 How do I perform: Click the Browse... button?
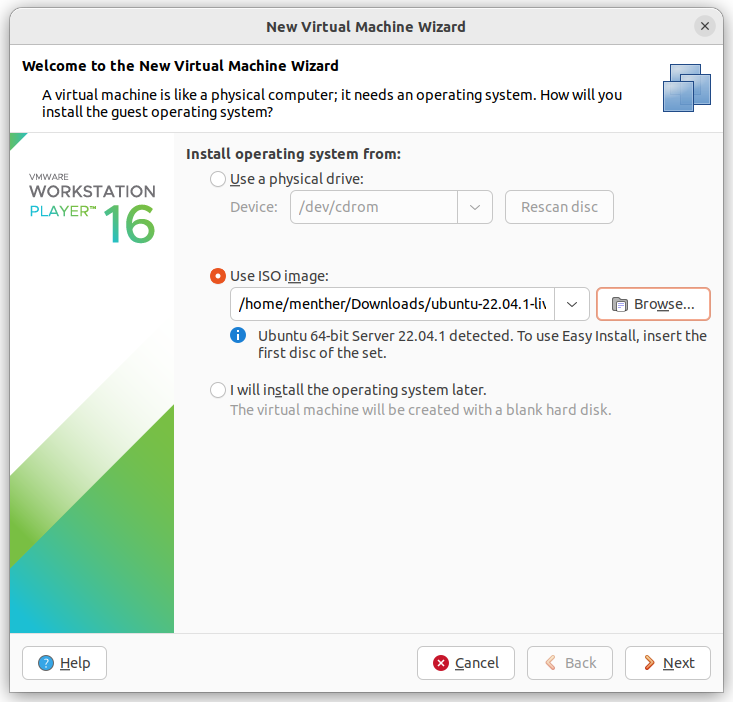tap(654, 304)
